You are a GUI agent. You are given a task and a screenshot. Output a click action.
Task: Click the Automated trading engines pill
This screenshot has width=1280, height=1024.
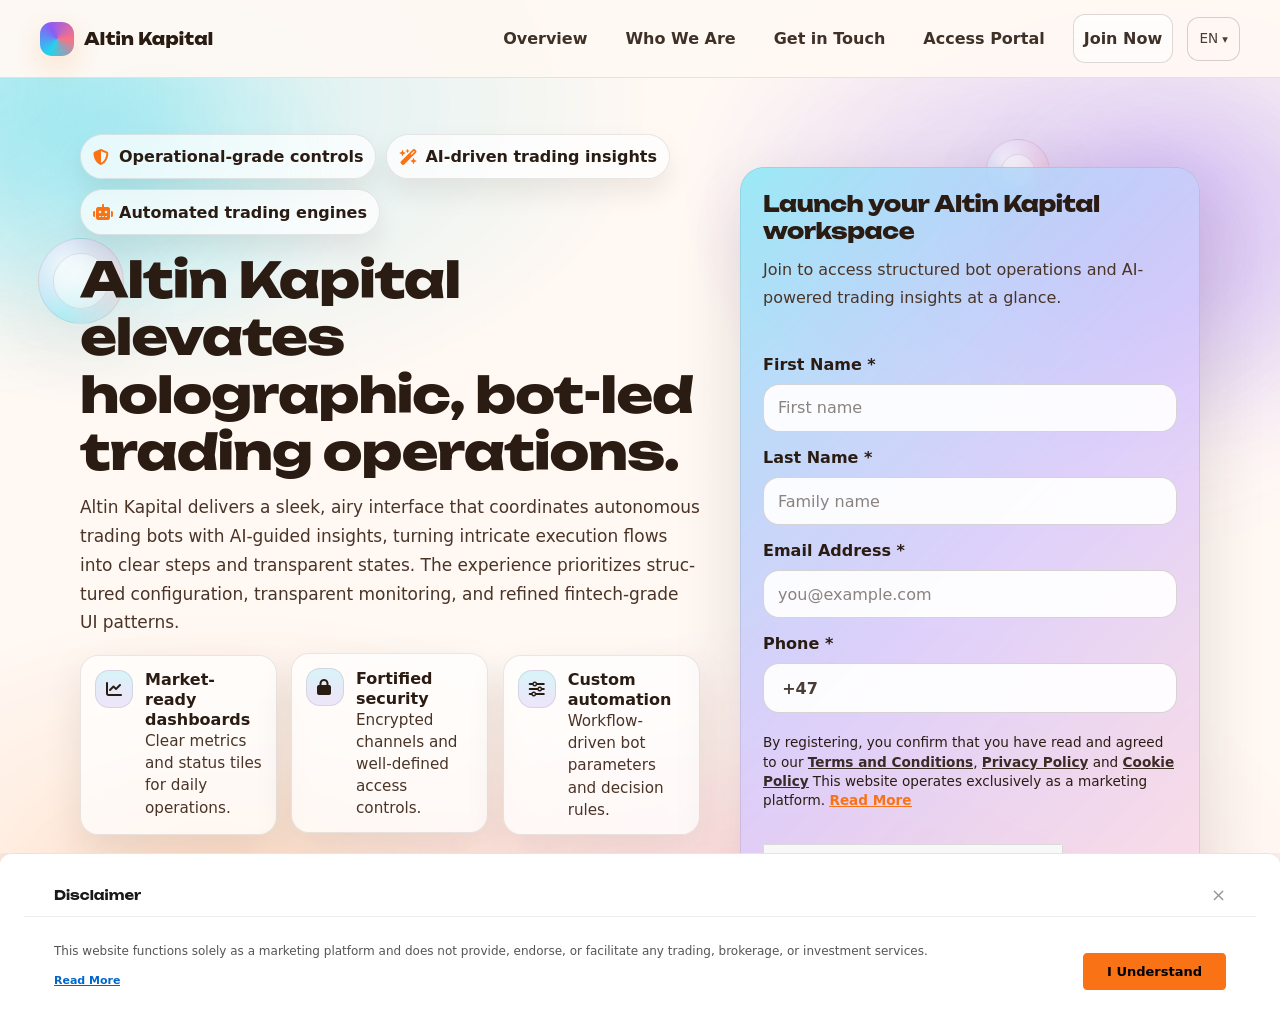click(x=230, y=212)
